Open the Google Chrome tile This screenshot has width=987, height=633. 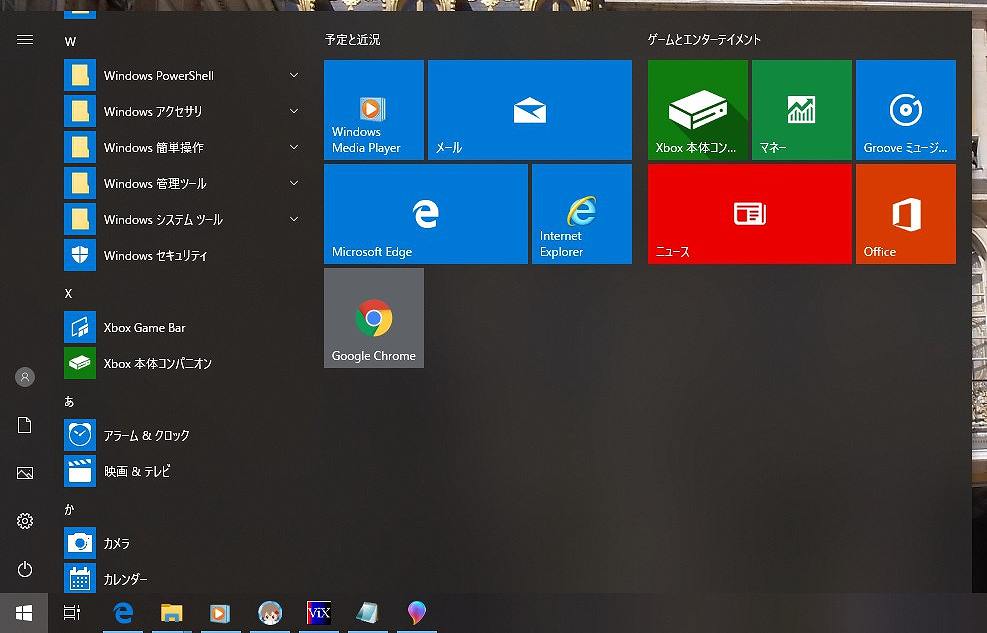point(374,318)
